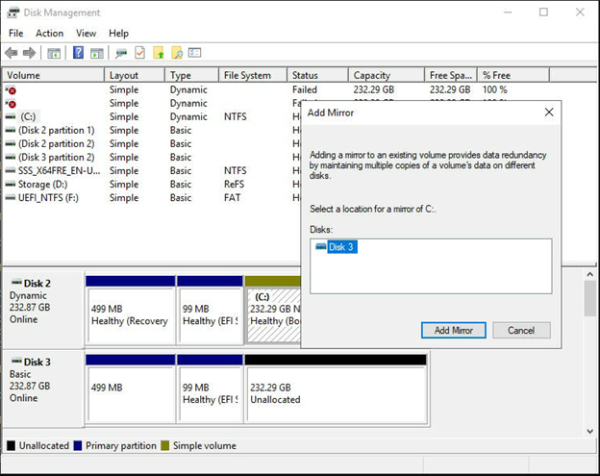Viewport: 600px width, 476px height.
Task: Select the UEFI_NTFS (F:) volume row
Action: point(48,198)
